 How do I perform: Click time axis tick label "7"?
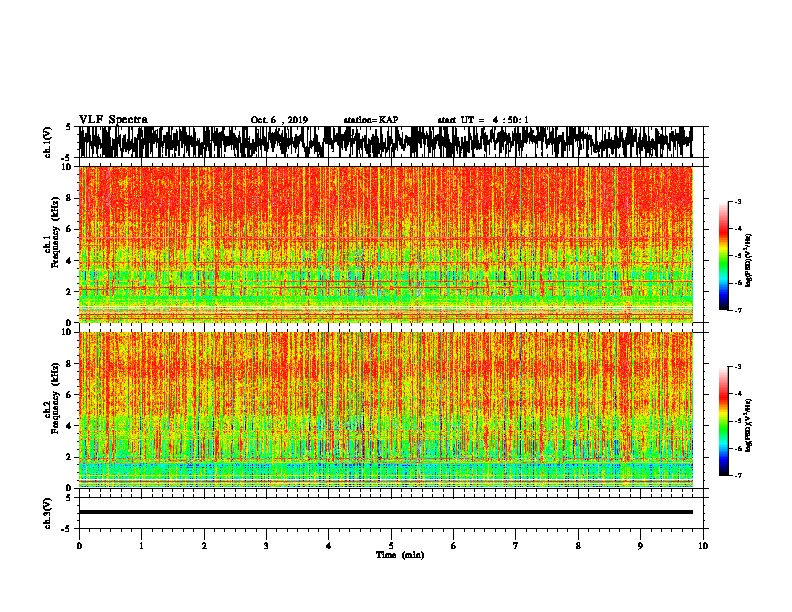tap(516, 546)
